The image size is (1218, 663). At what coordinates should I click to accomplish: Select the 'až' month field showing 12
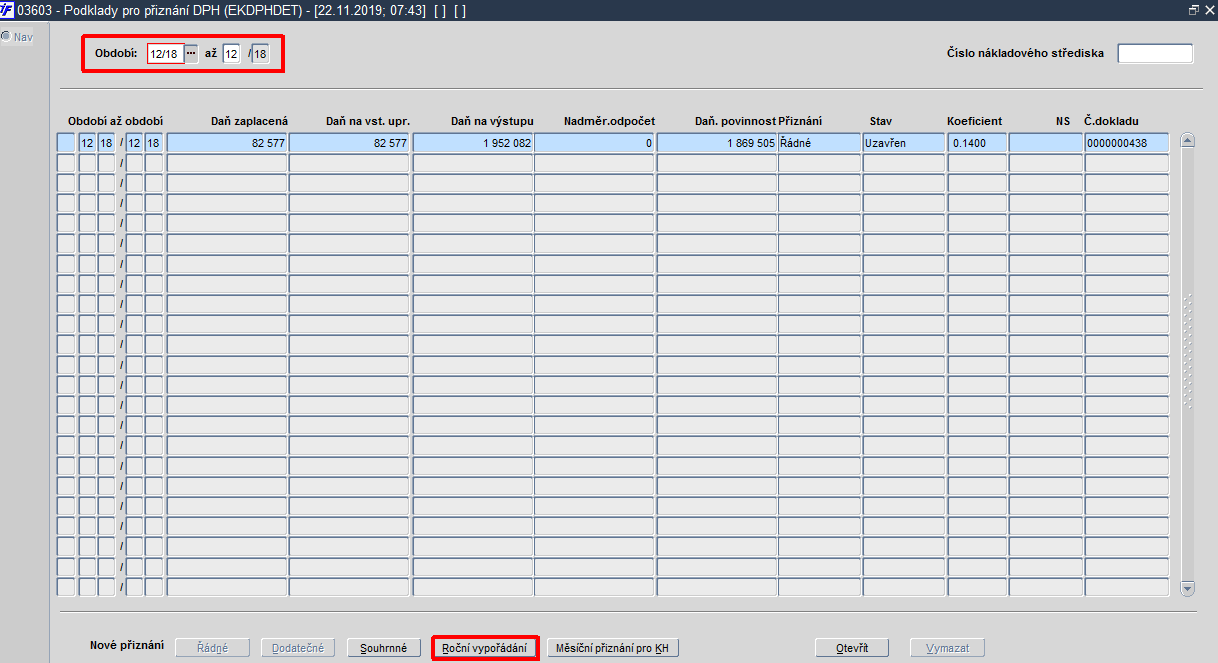point(231,53)
